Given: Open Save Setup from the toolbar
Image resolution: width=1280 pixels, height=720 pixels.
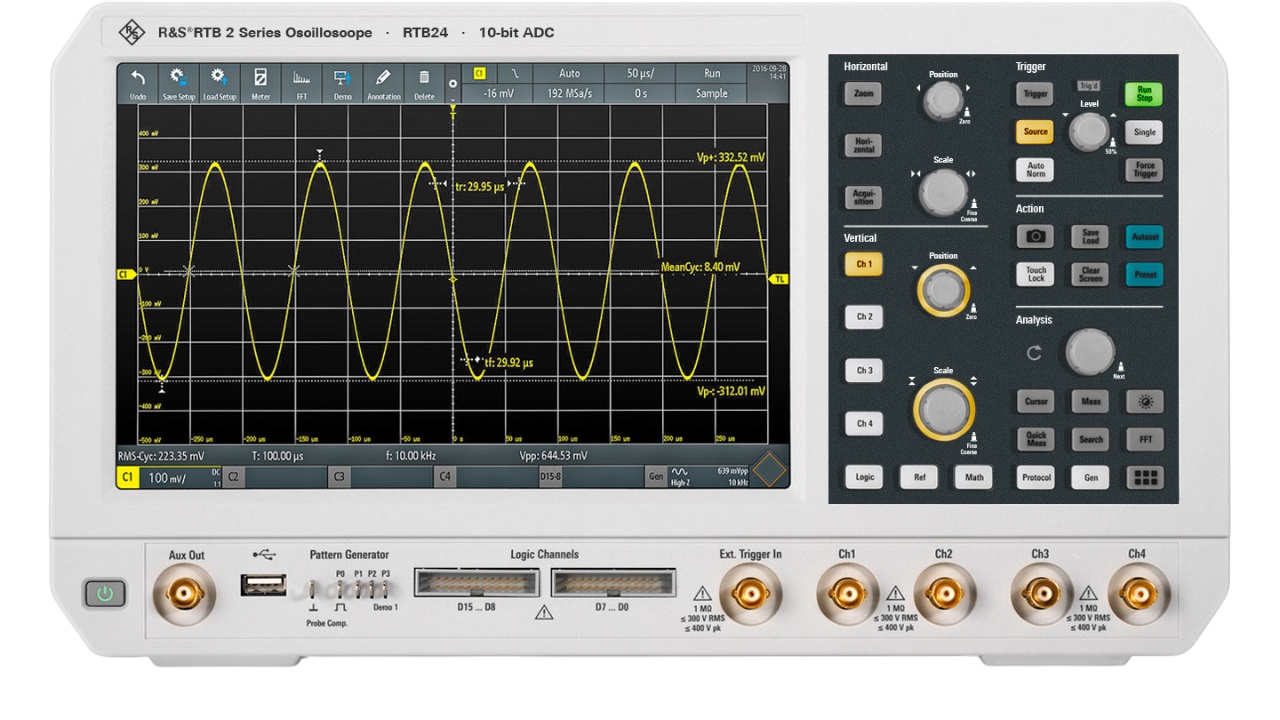Looking at the screenshot, I should pyautogui.click(x=179, y=80).
